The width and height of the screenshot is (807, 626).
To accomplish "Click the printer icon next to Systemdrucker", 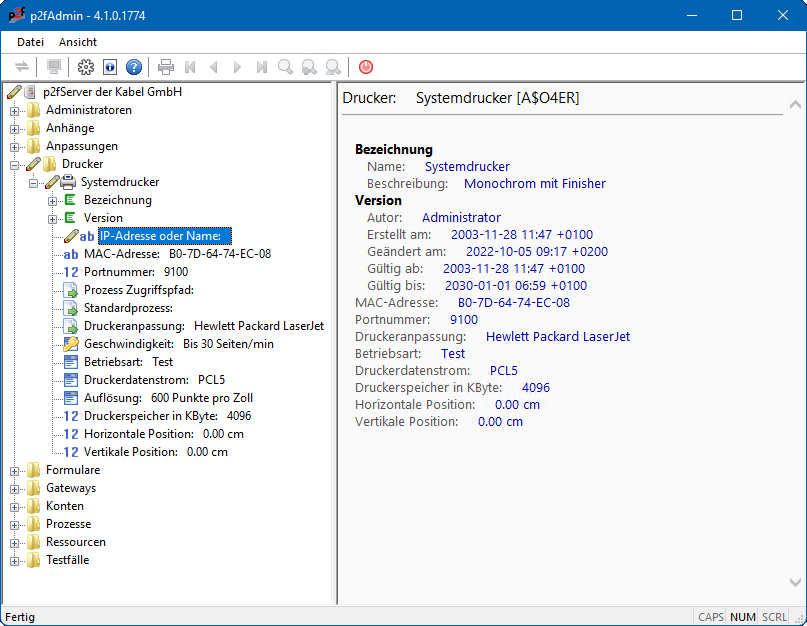I will tap(68, 182).
